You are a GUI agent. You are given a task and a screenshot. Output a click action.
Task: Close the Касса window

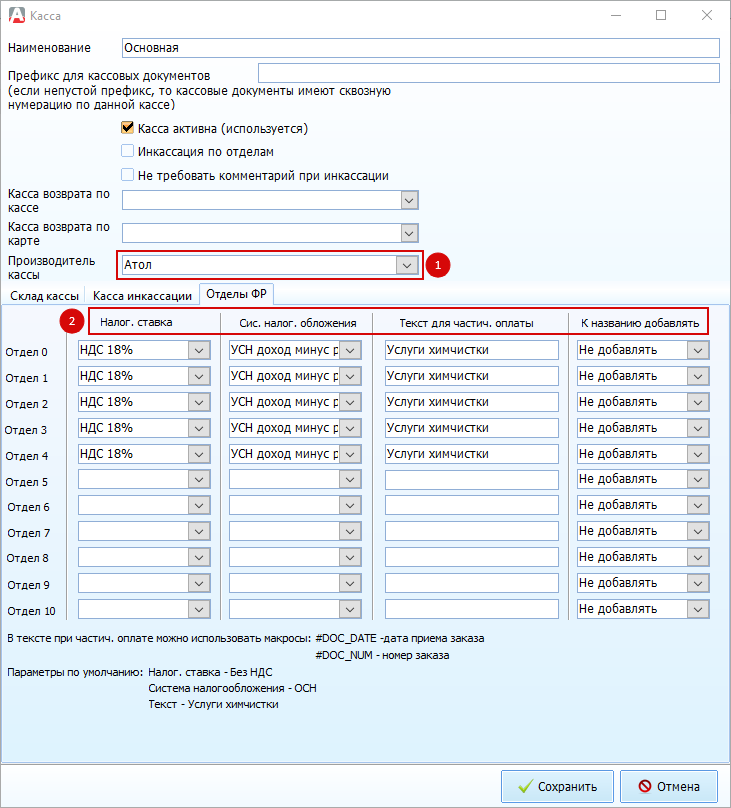(707, 15)
